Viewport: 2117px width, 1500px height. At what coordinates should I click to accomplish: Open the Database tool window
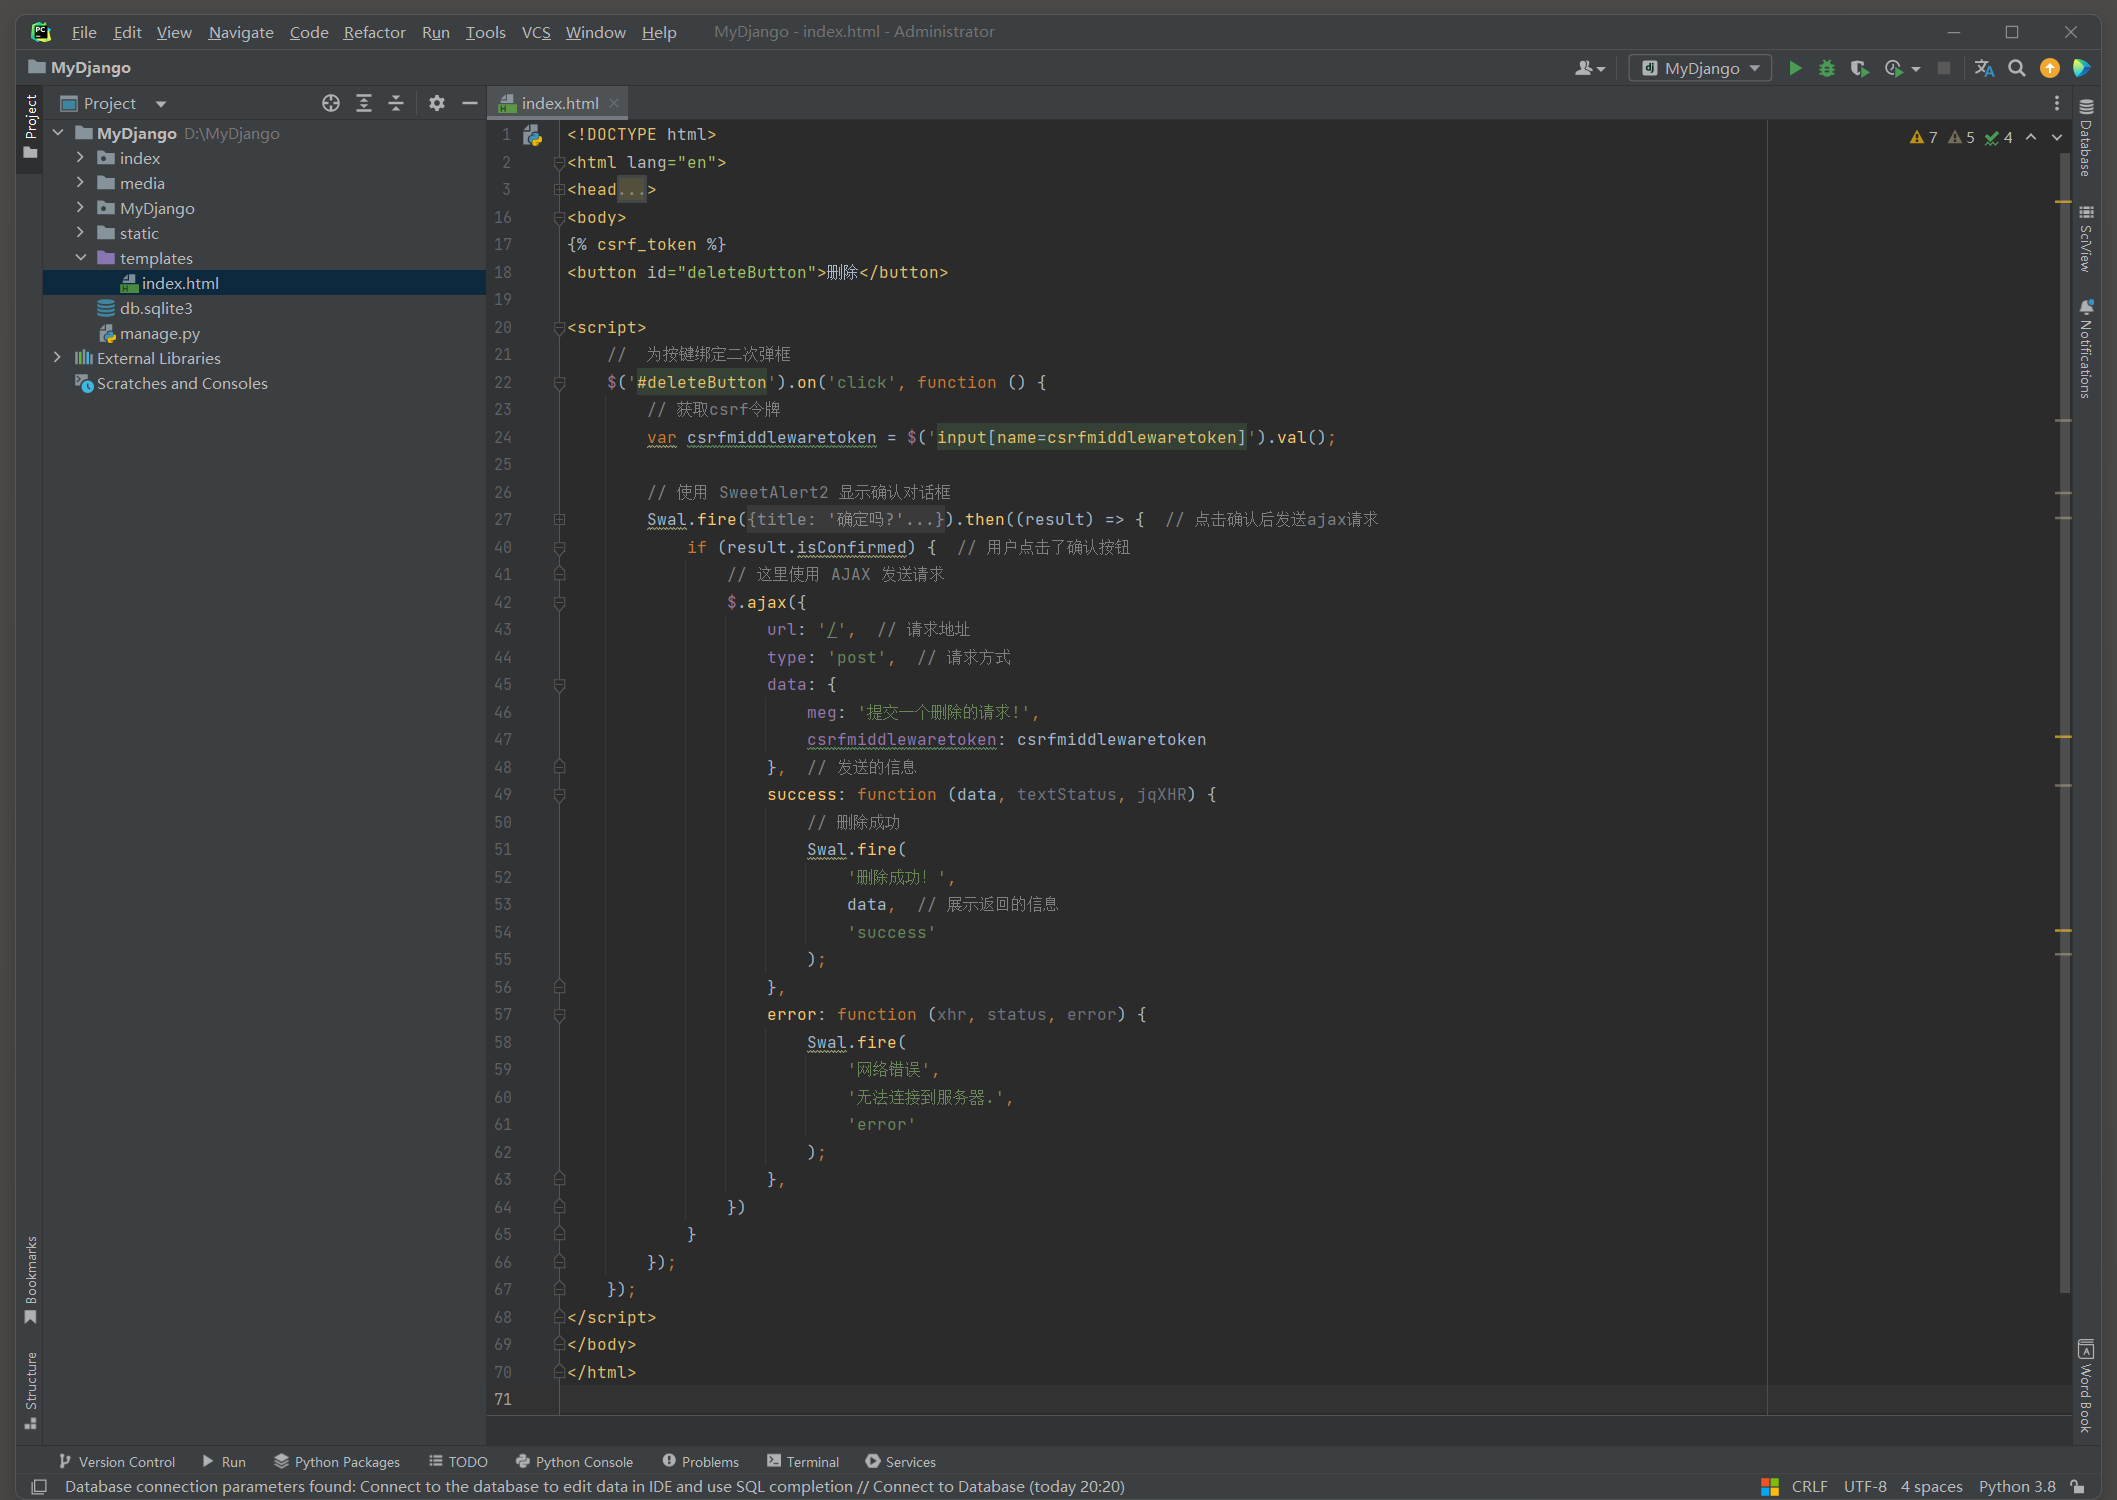[x=2086, y=137]
